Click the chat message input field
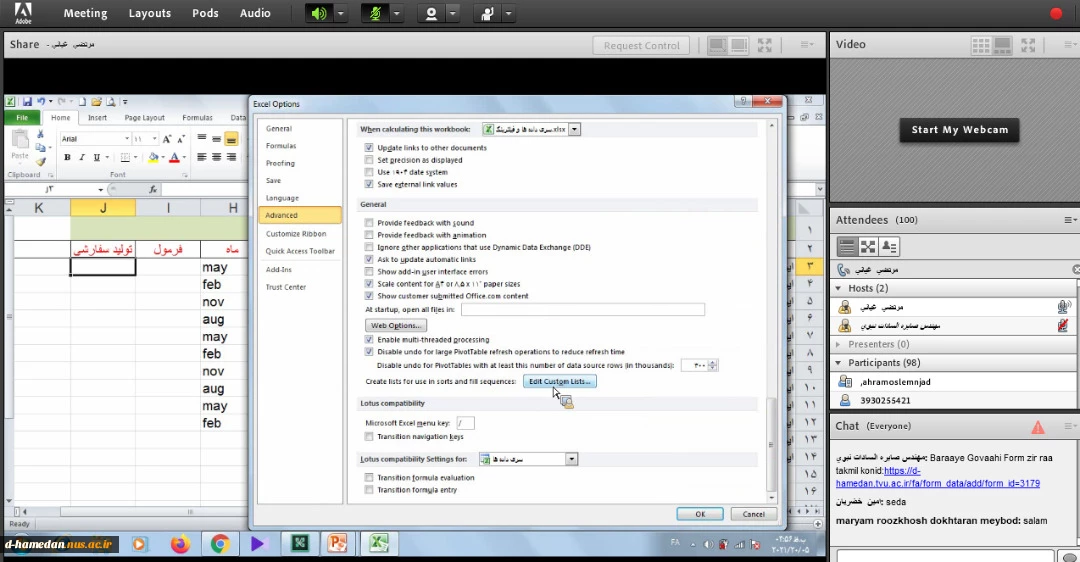 click(x=944, y=555)
